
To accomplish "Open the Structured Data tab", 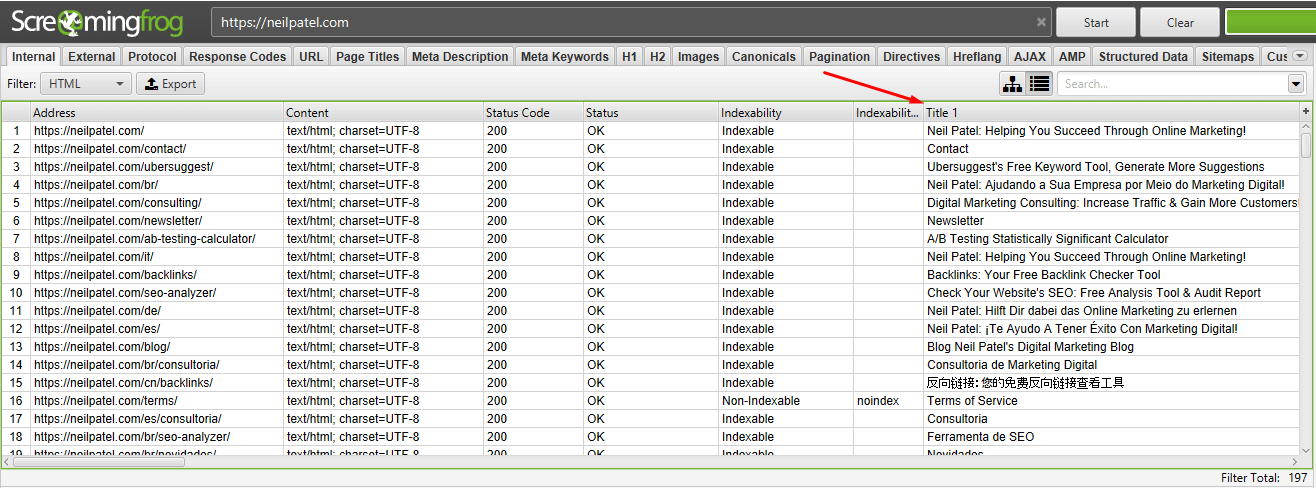I will tap(1143, 57).
